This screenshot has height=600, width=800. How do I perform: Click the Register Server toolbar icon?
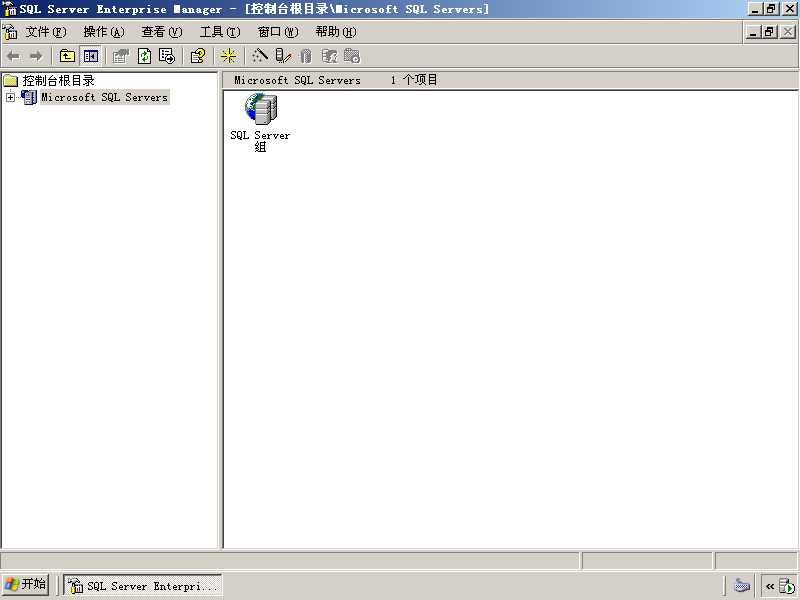(x=283, y=56)
